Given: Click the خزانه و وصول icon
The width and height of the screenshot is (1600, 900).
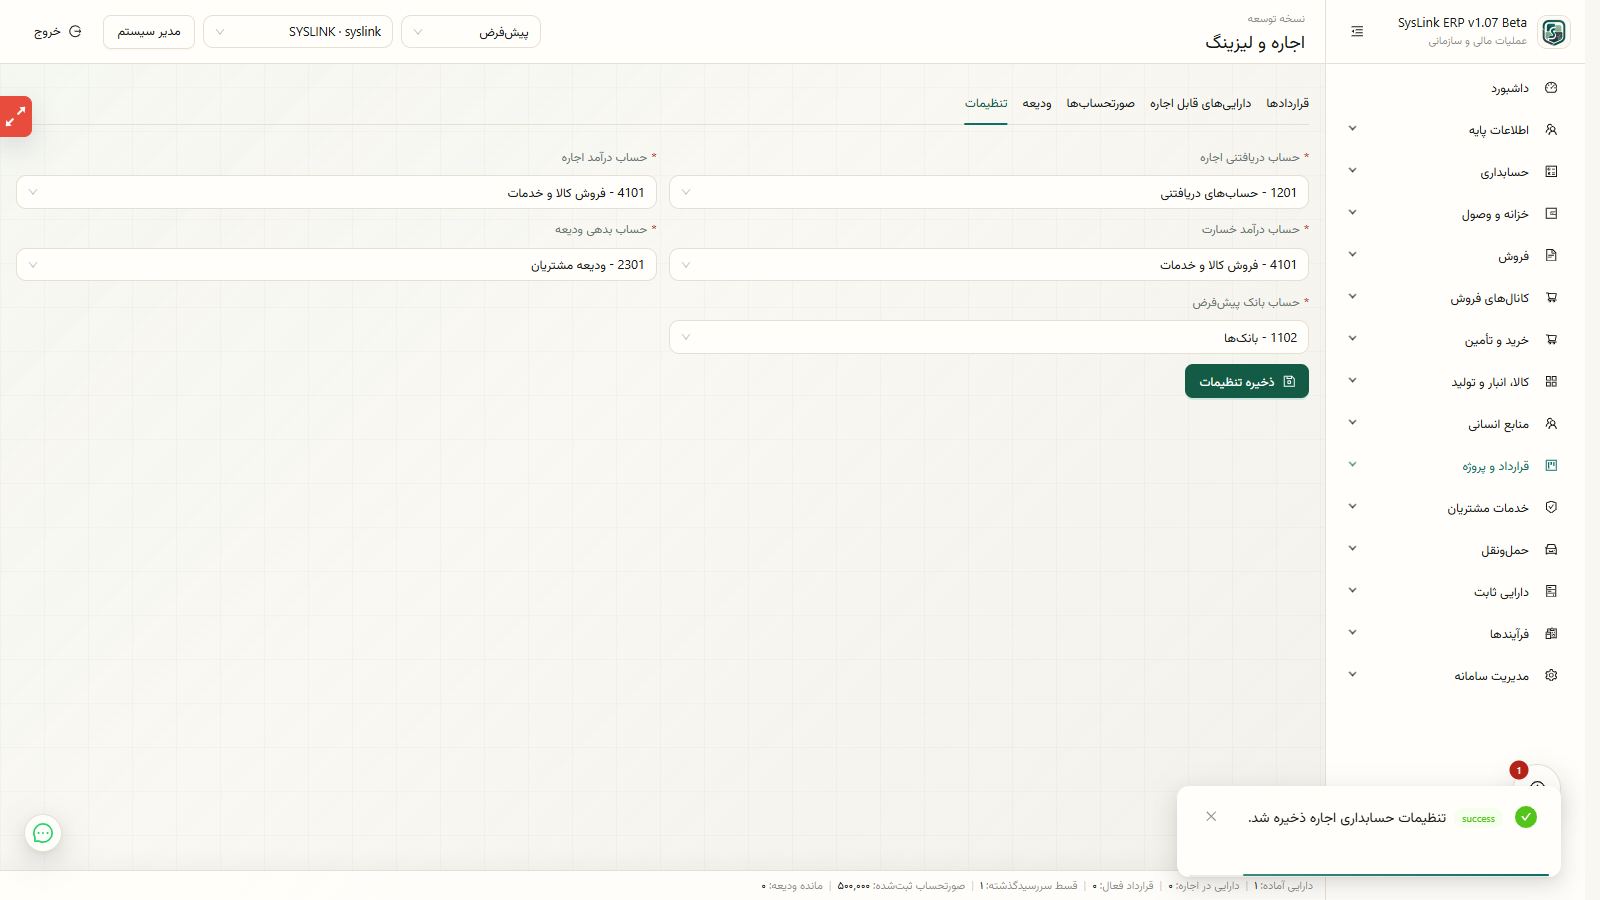Looking at the screenshot, I should 1551,214.
